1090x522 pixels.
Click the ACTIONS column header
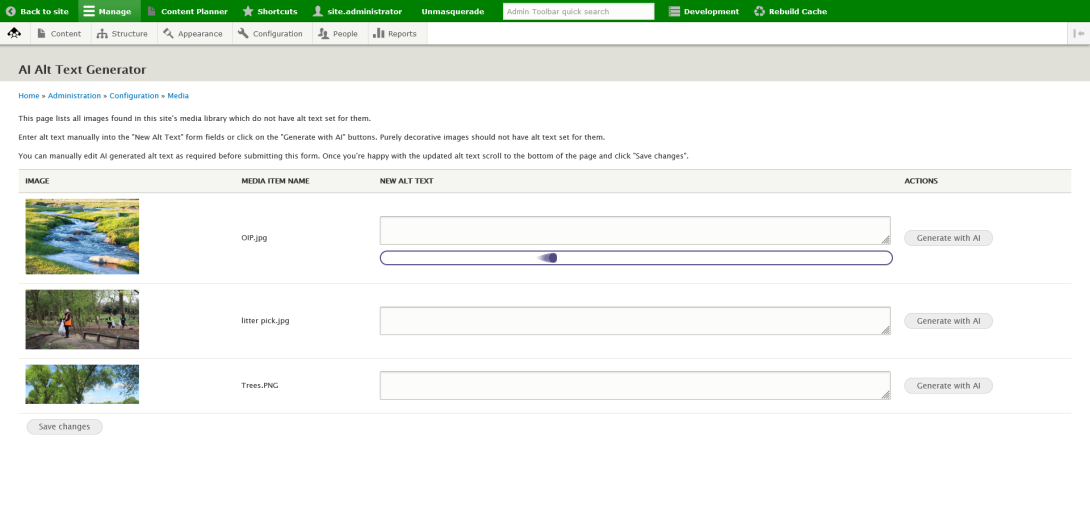[921, 181]
